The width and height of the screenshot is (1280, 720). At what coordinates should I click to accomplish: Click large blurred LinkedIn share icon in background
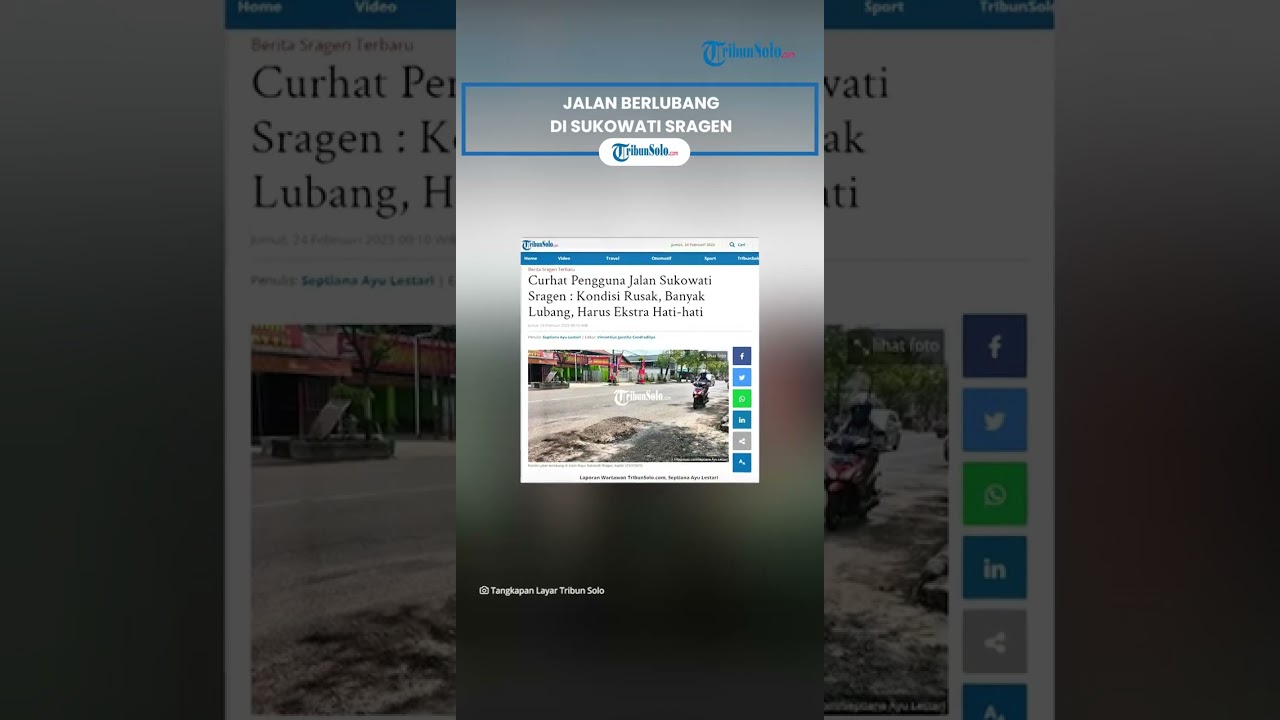[x=995, y=568]
